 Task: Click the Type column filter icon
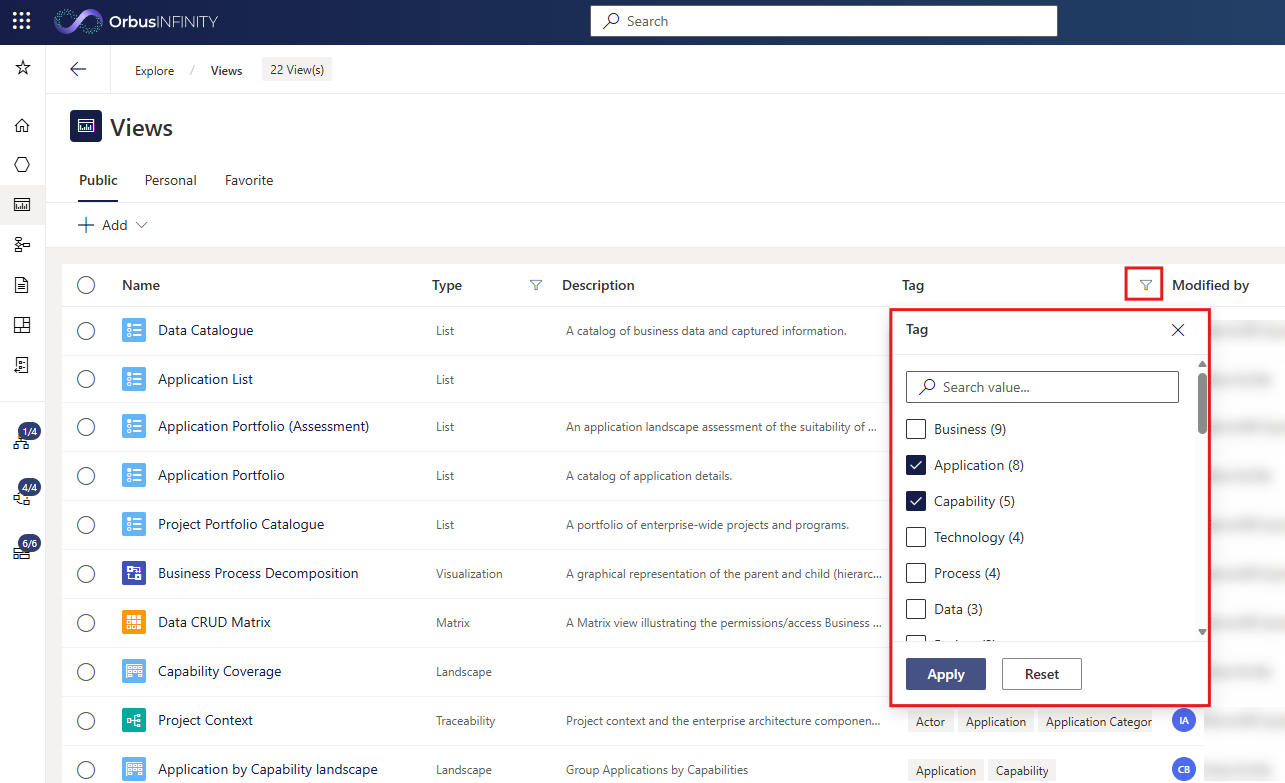[x=535, y=285]
